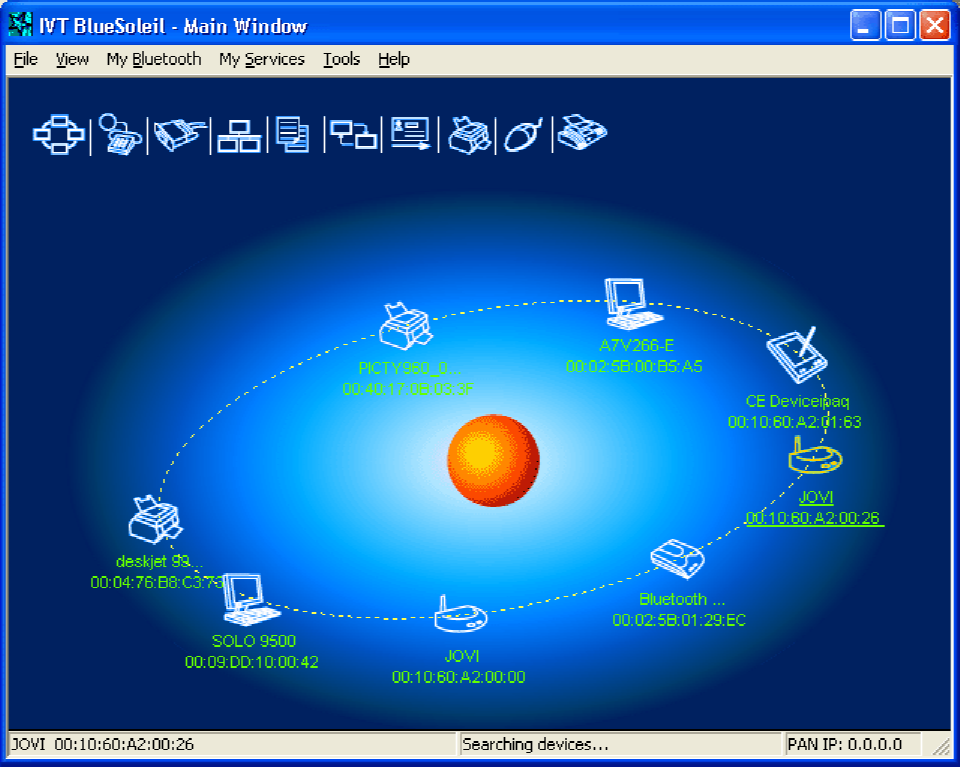This screenshot has height=767, width=960.
Task: Select the SOLO 9500 computer icon
Action: [x=250, y=599]
